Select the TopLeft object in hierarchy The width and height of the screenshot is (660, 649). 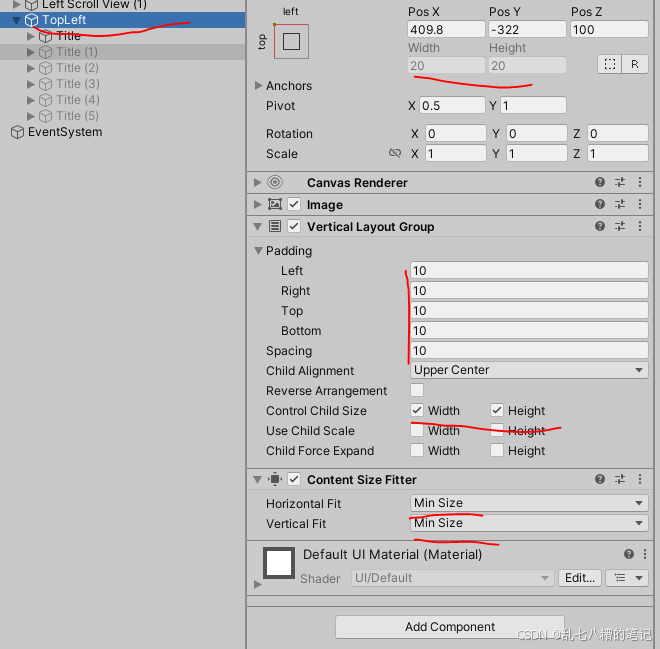point(64,20)
